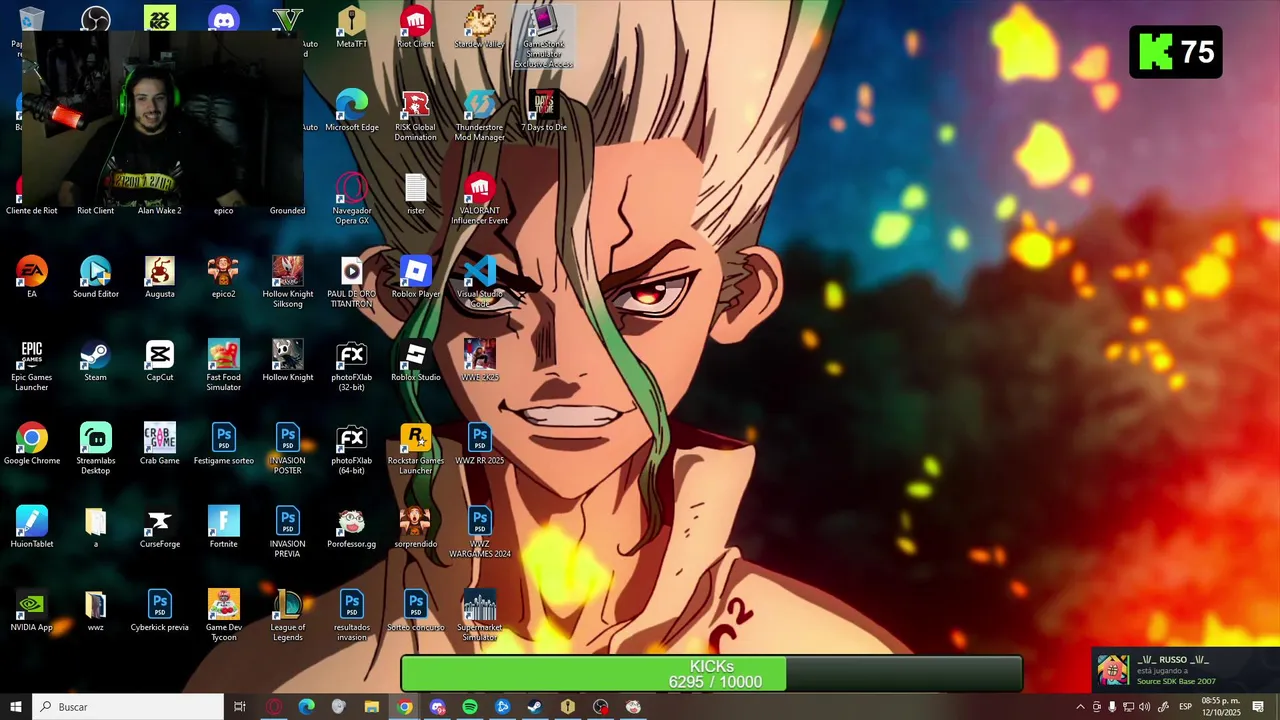Click the KICKs 6295 / 10000 progress bar
Image resolution: width=1280 pixels, height=720 pixels.
[x=711, y=674]
